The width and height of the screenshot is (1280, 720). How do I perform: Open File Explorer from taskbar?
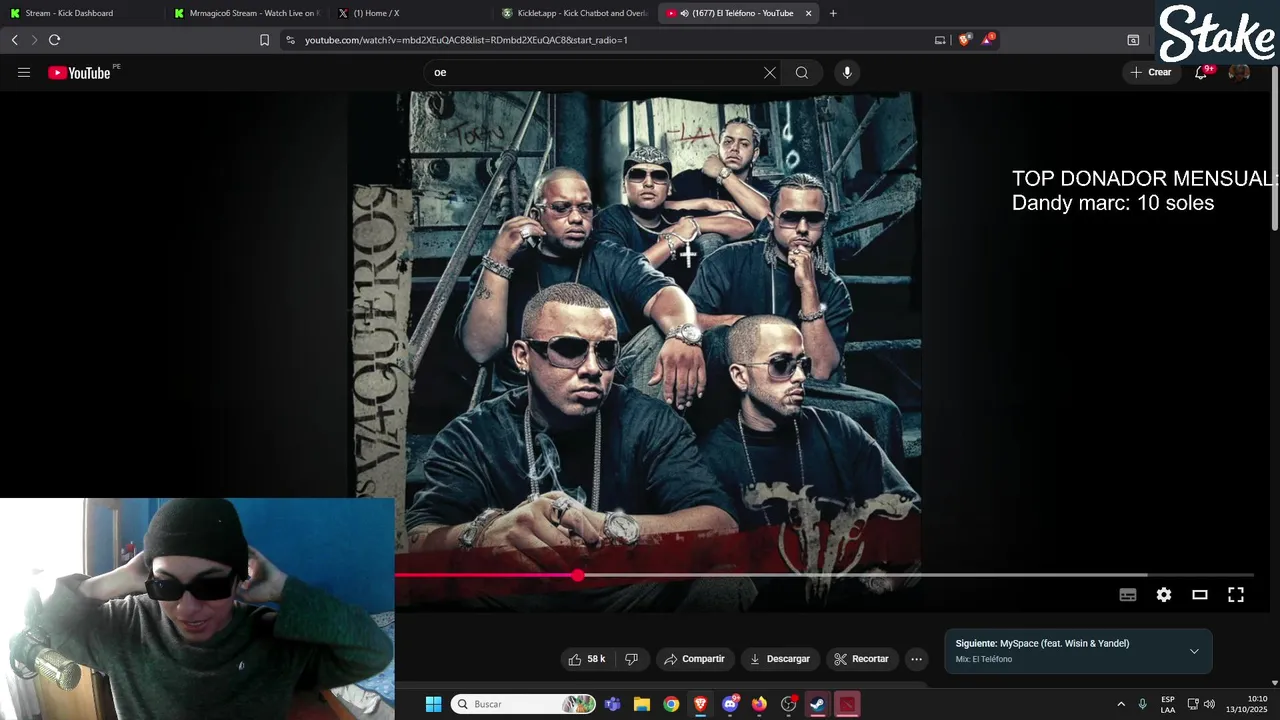(642, 704)
